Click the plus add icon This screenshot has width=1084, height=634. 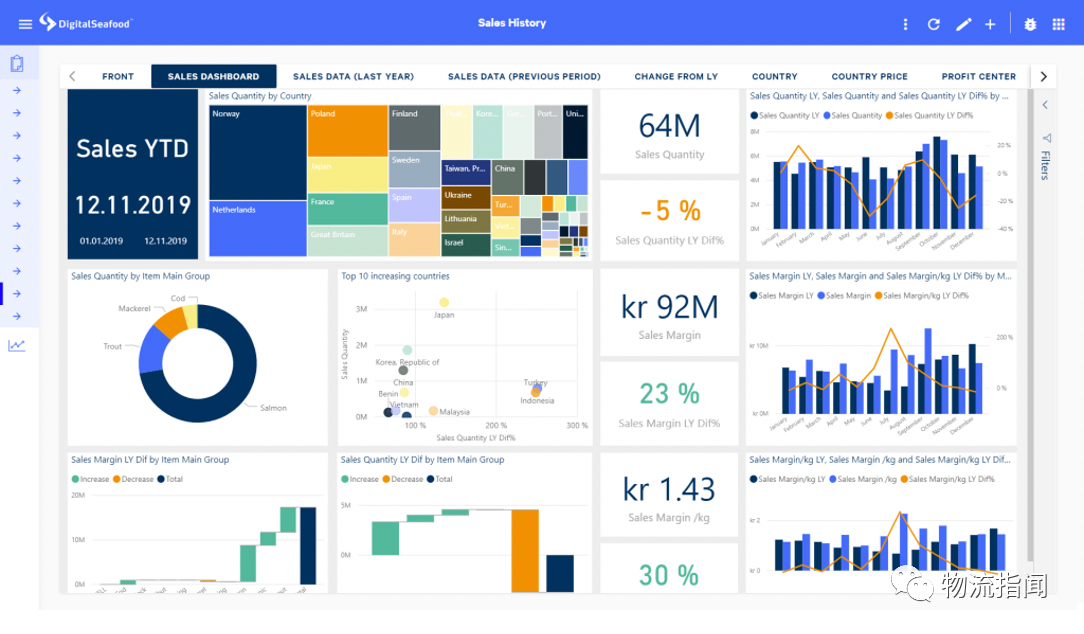(990, 24)
